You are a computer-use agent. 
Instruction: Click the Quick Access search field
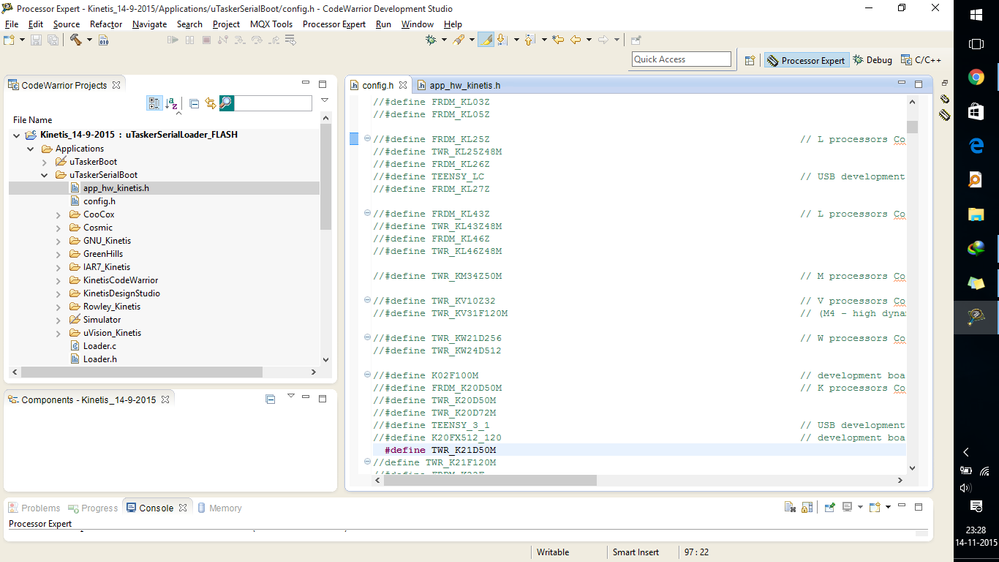pos(681,59)
